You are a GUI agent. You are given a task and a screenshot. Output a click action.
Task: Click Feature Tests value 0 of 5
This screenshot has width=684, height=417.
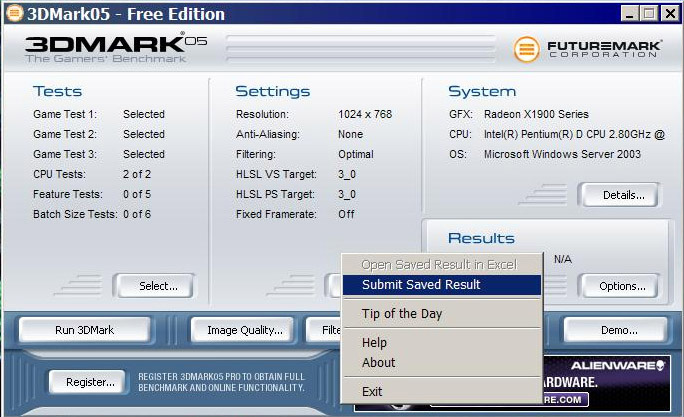click(x=137, y=195)
